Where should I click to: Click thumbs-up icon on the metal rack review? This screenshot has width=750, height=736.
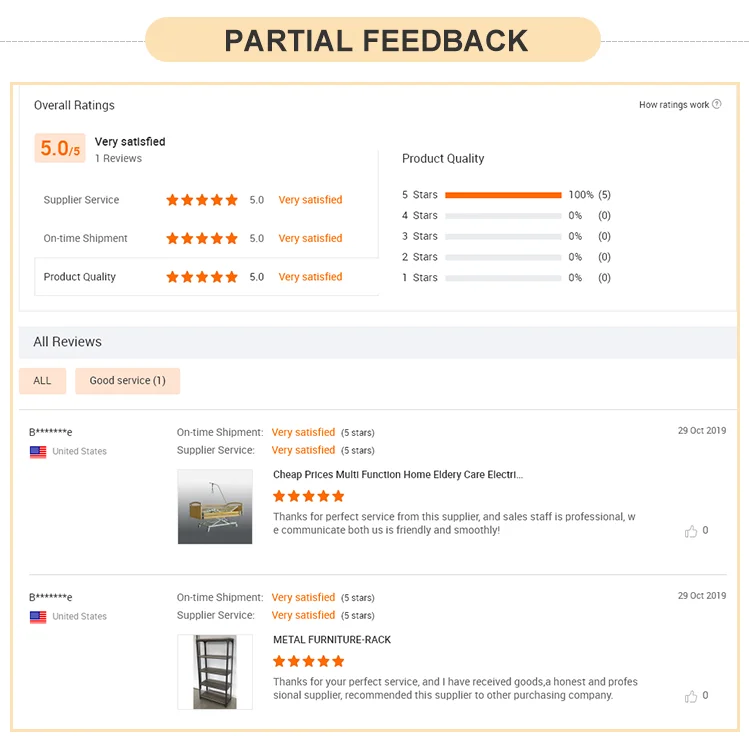[x=691, y=696]
